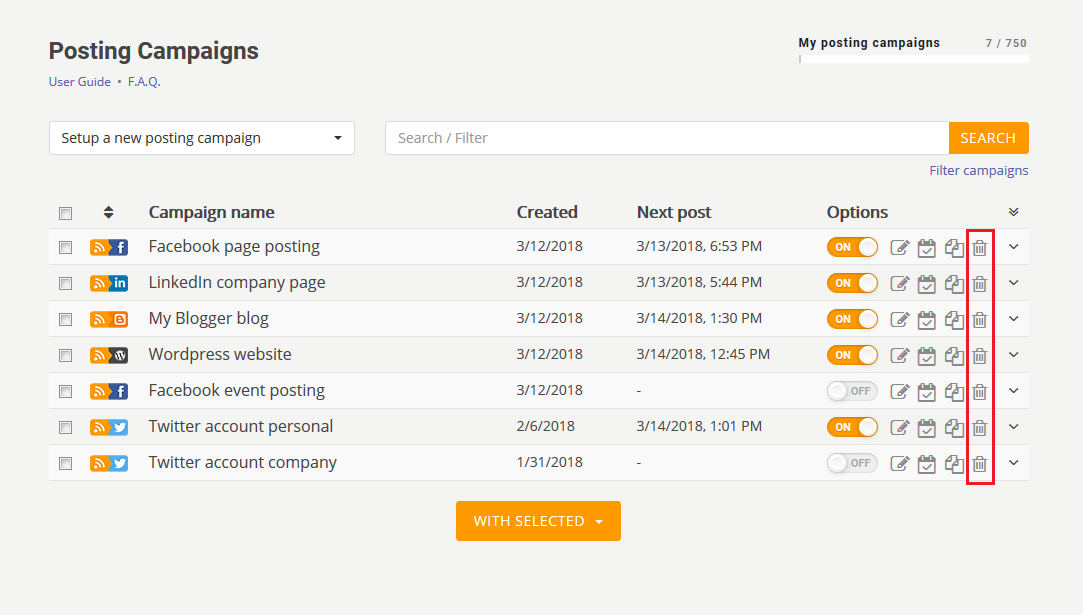1083x615 pixels.
Task: Expand the LinkedIn company page row
Action: tap(1013, 283)
